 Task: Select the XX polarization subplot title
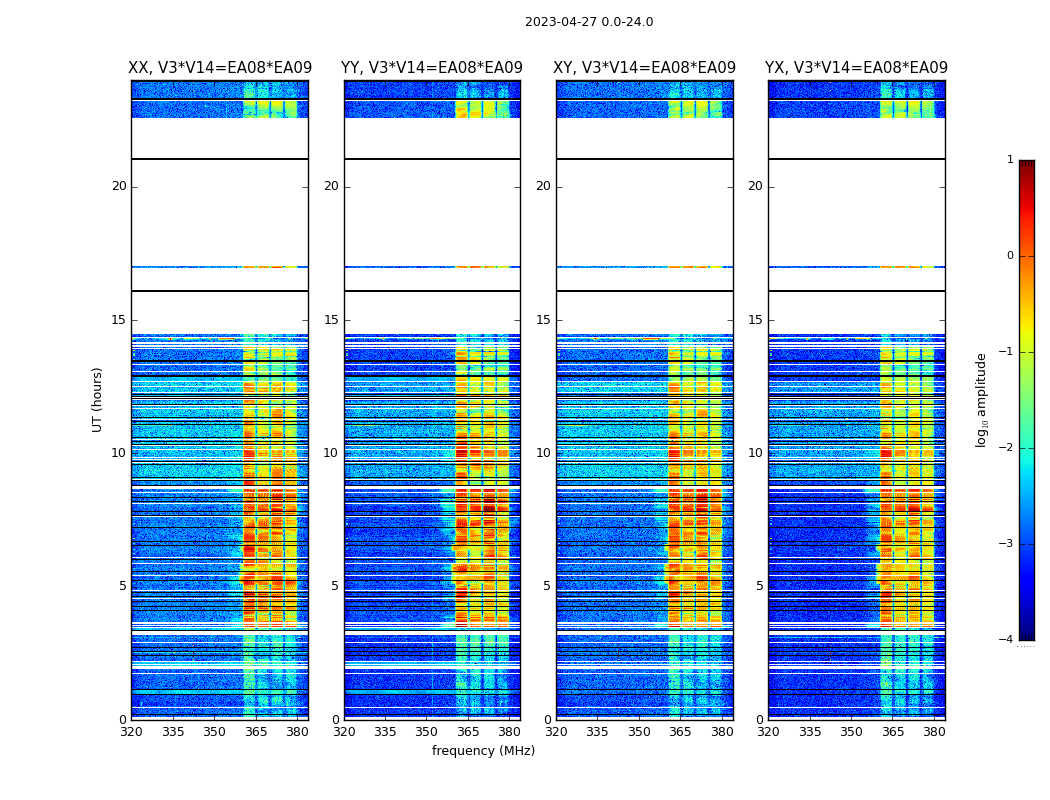click(219, 68)
